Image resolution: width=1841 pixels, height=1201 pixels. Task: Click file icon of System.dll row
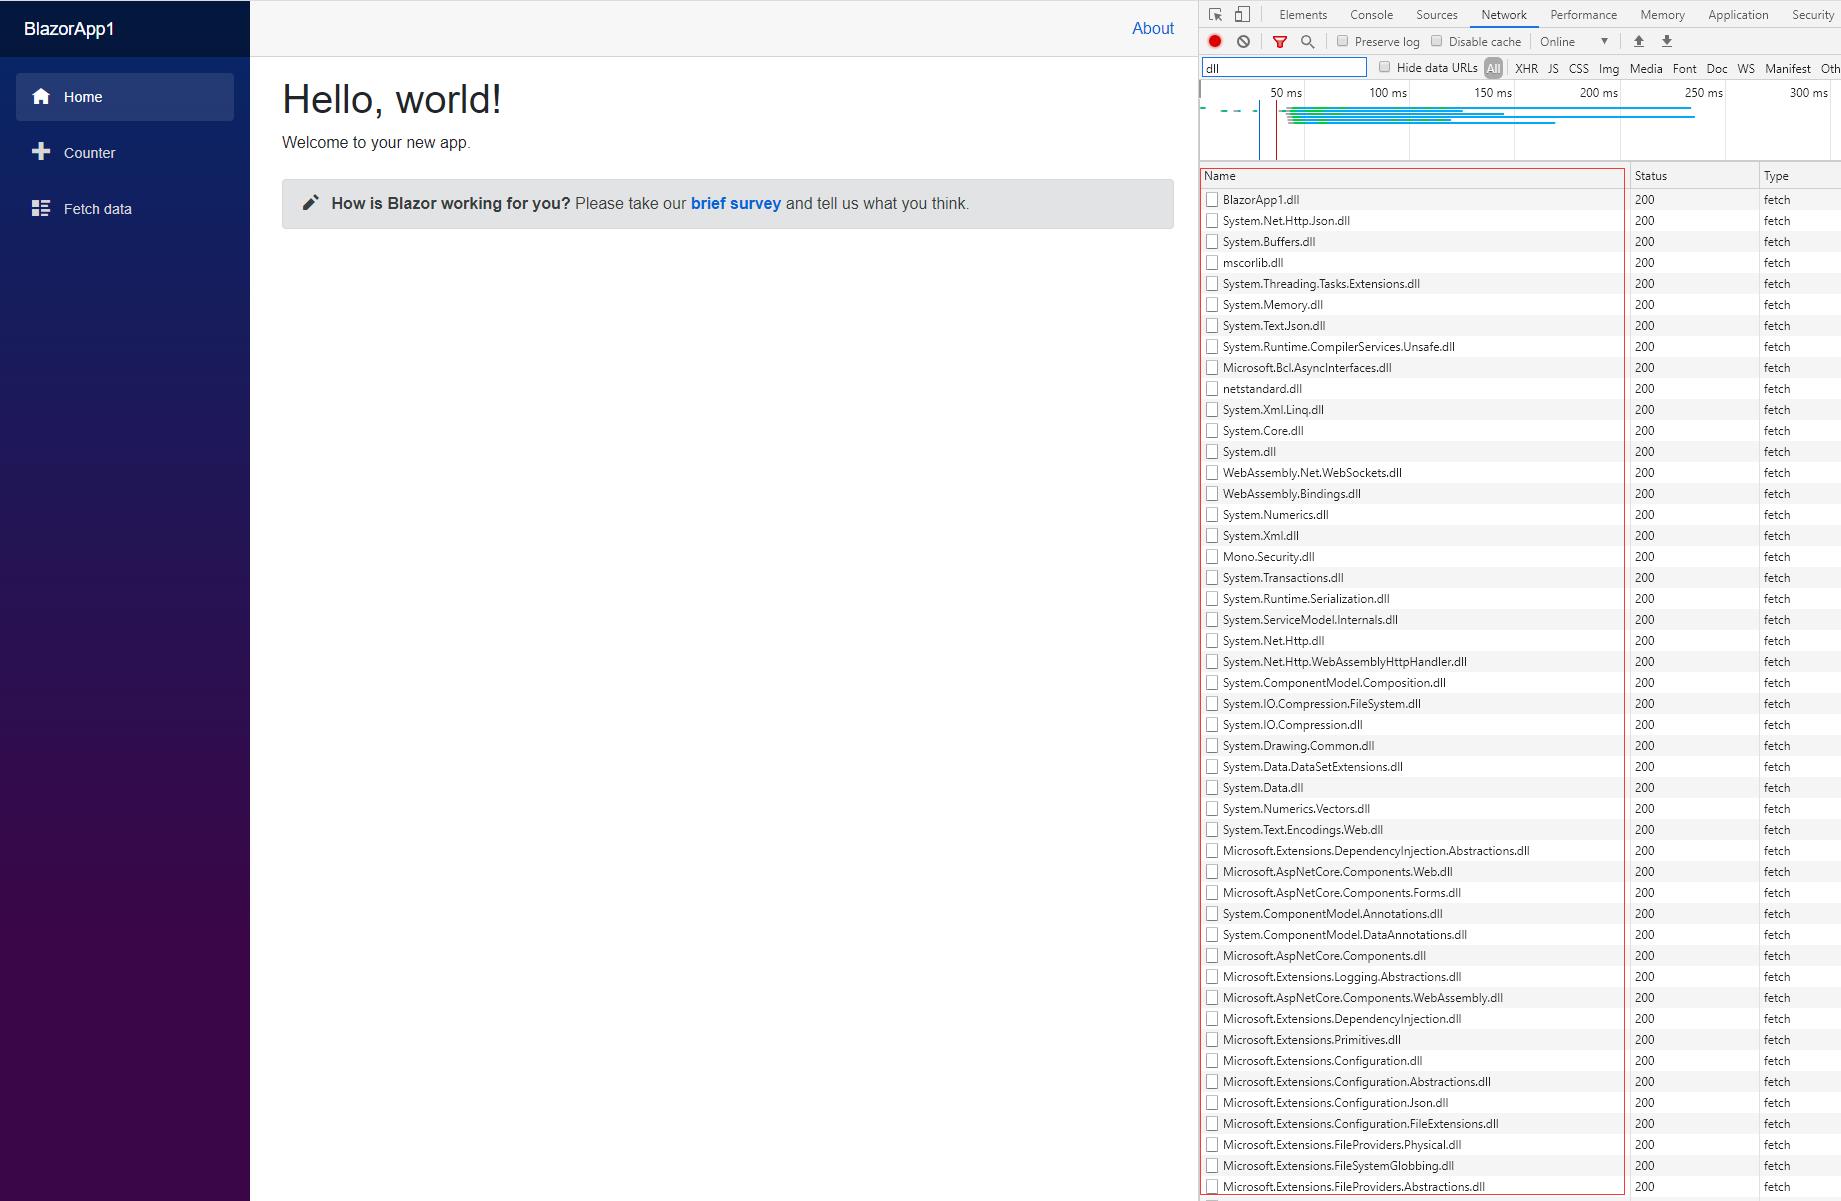click(1212, 451)
